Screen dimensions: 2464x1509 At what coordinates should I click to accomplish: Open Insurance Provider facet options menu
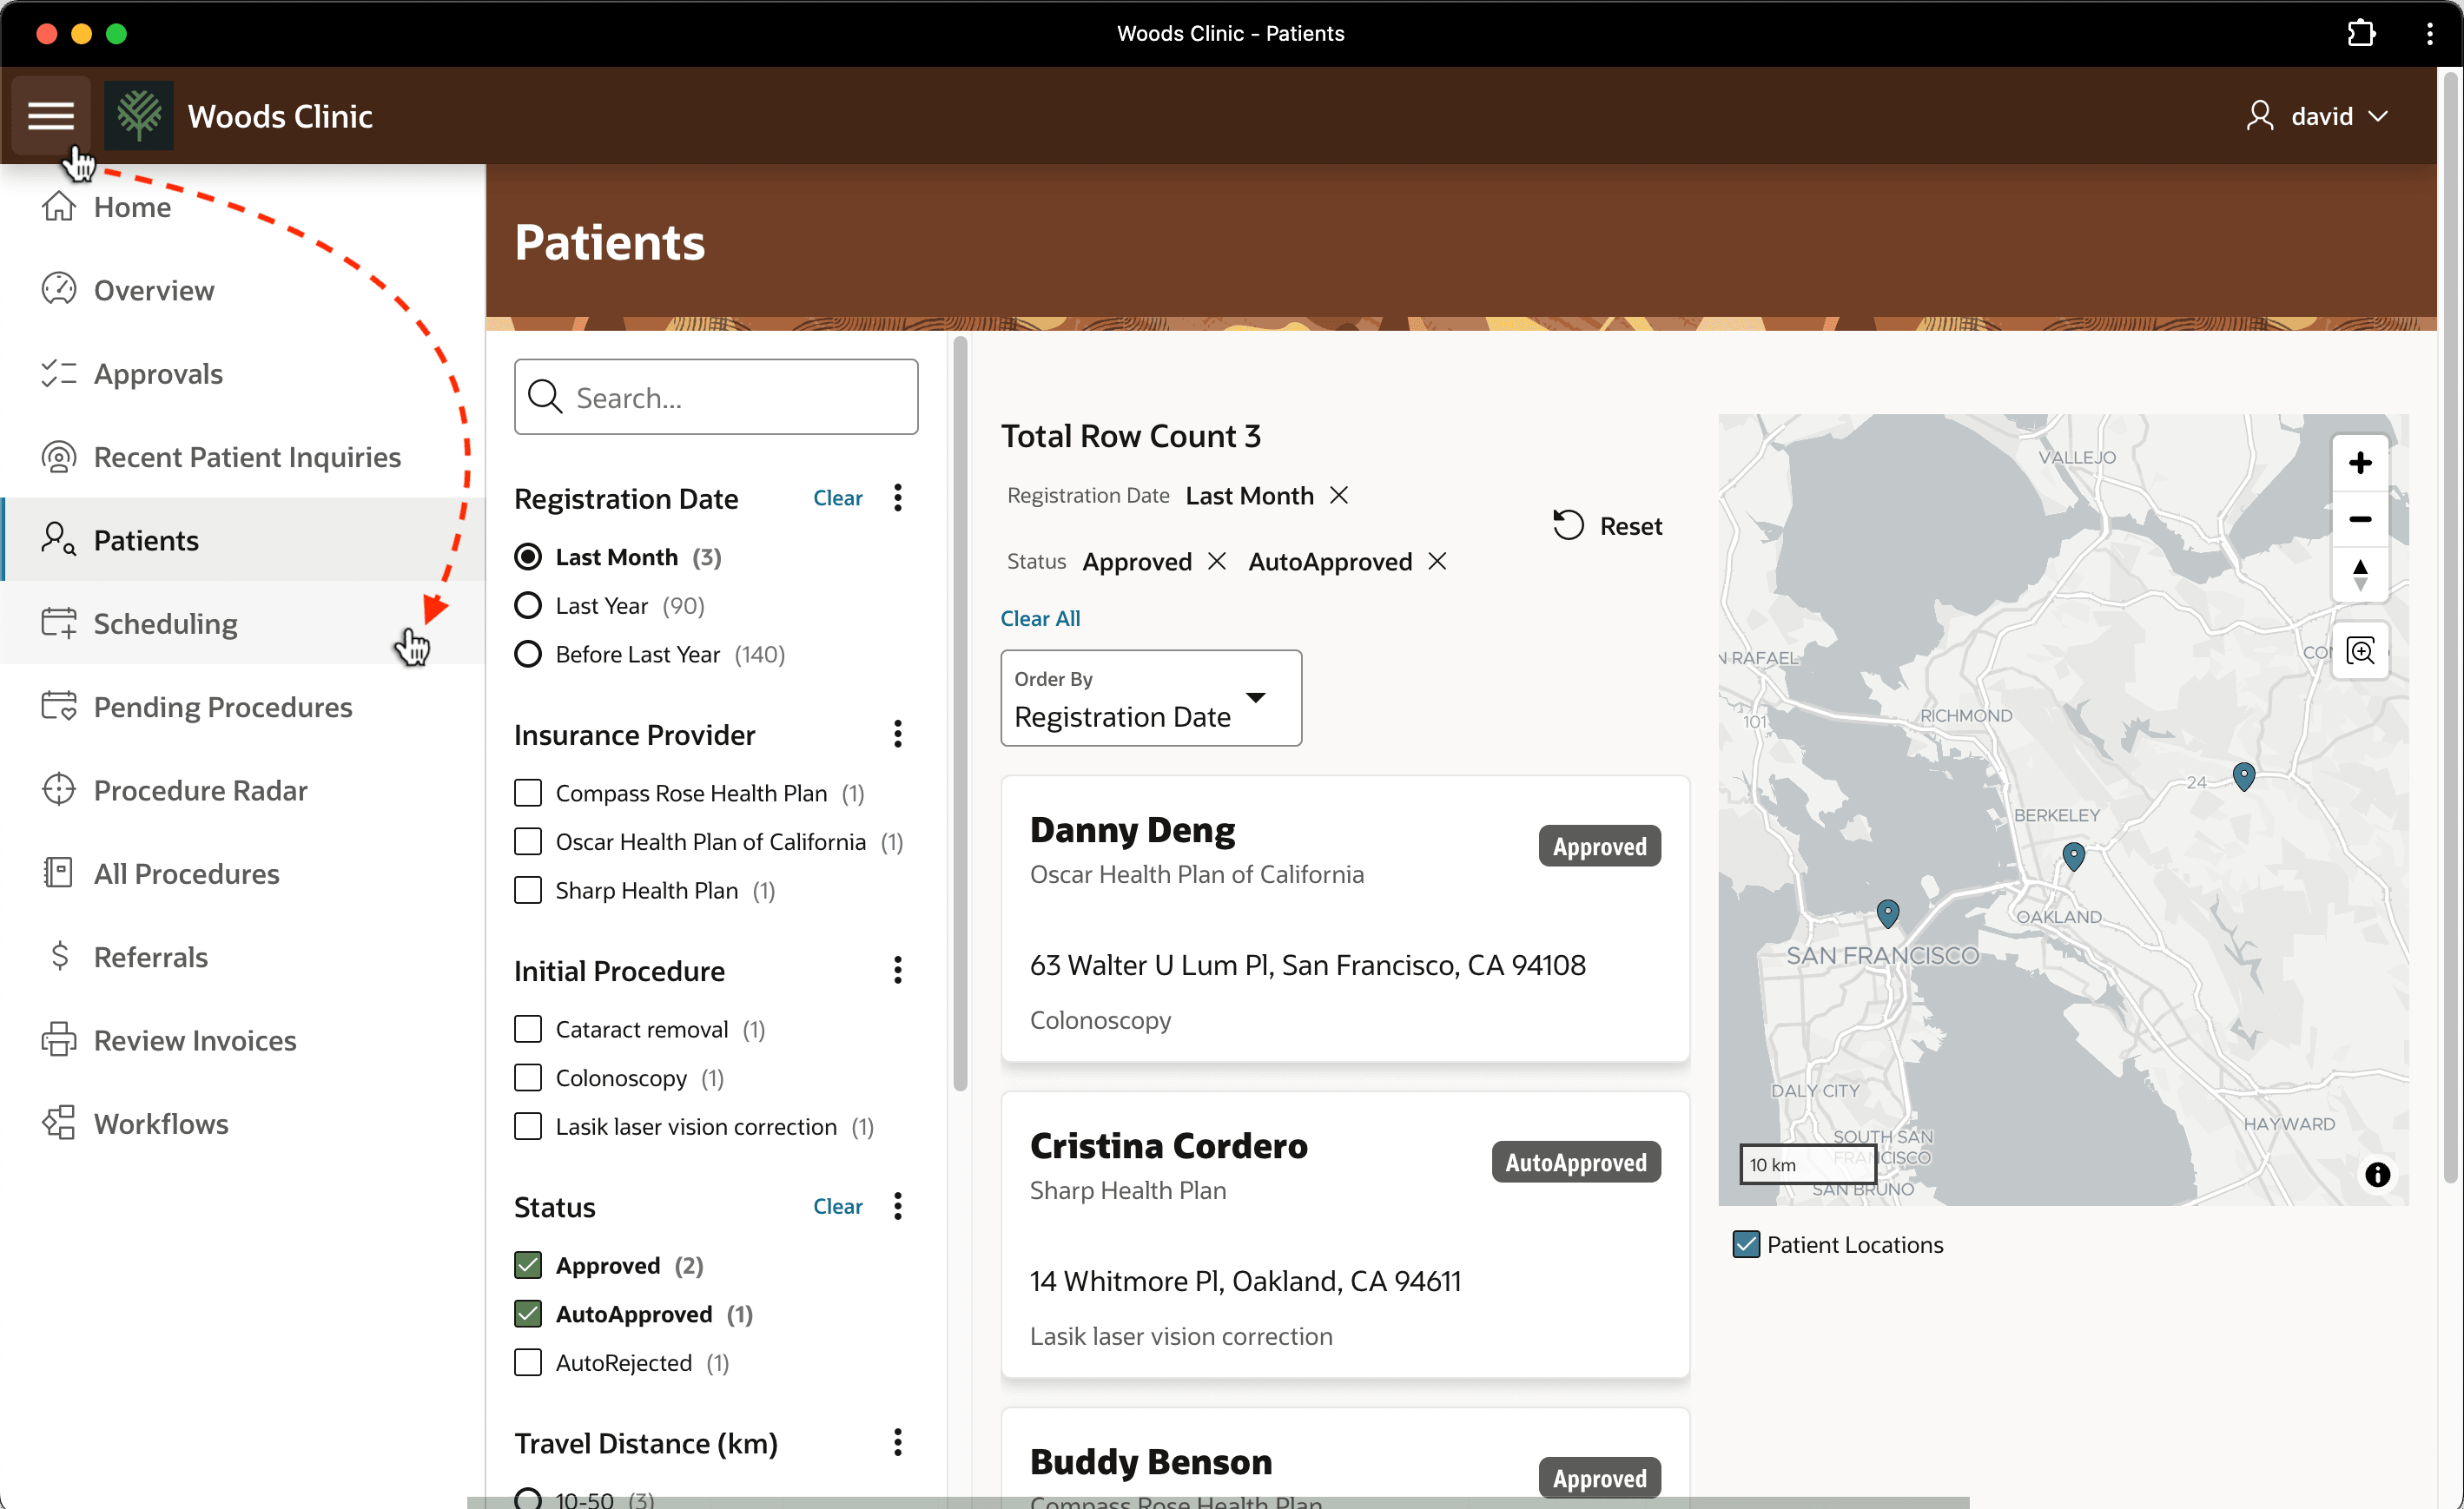[x=897, y=734]
